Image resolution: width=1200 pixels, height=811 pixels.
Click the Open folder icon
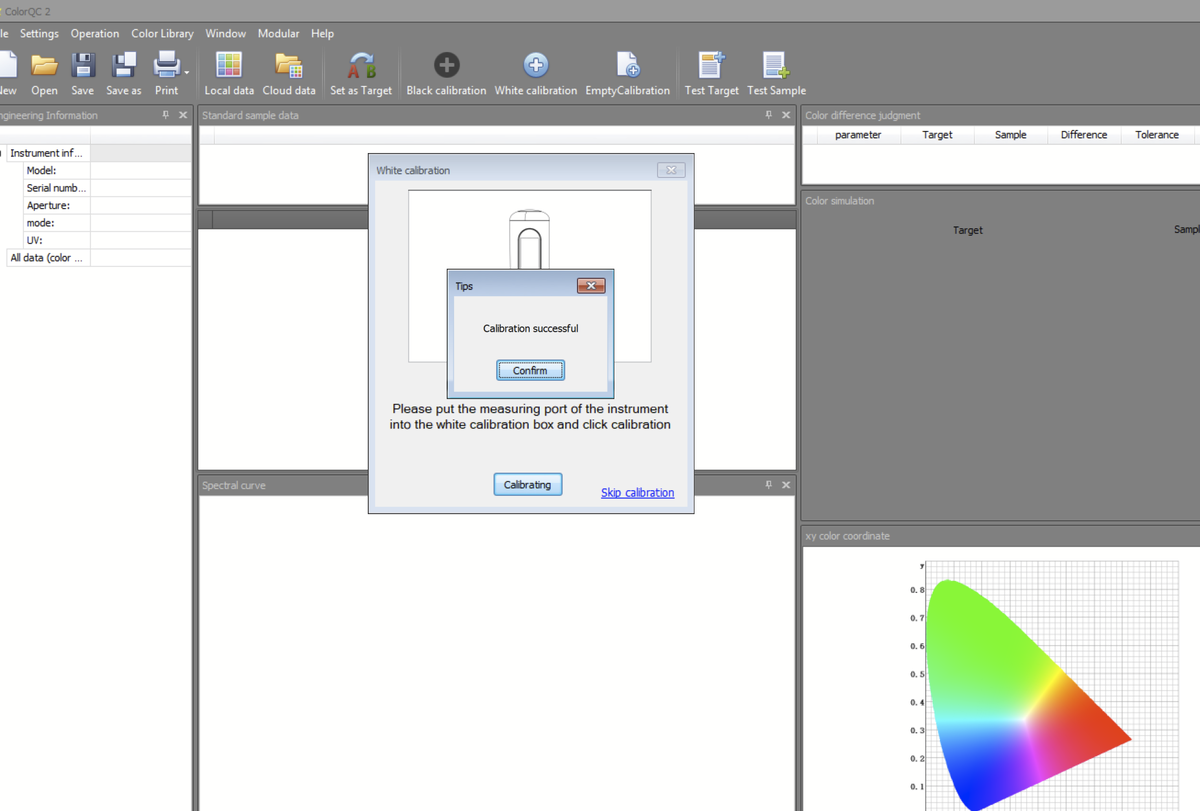point(44,67)
